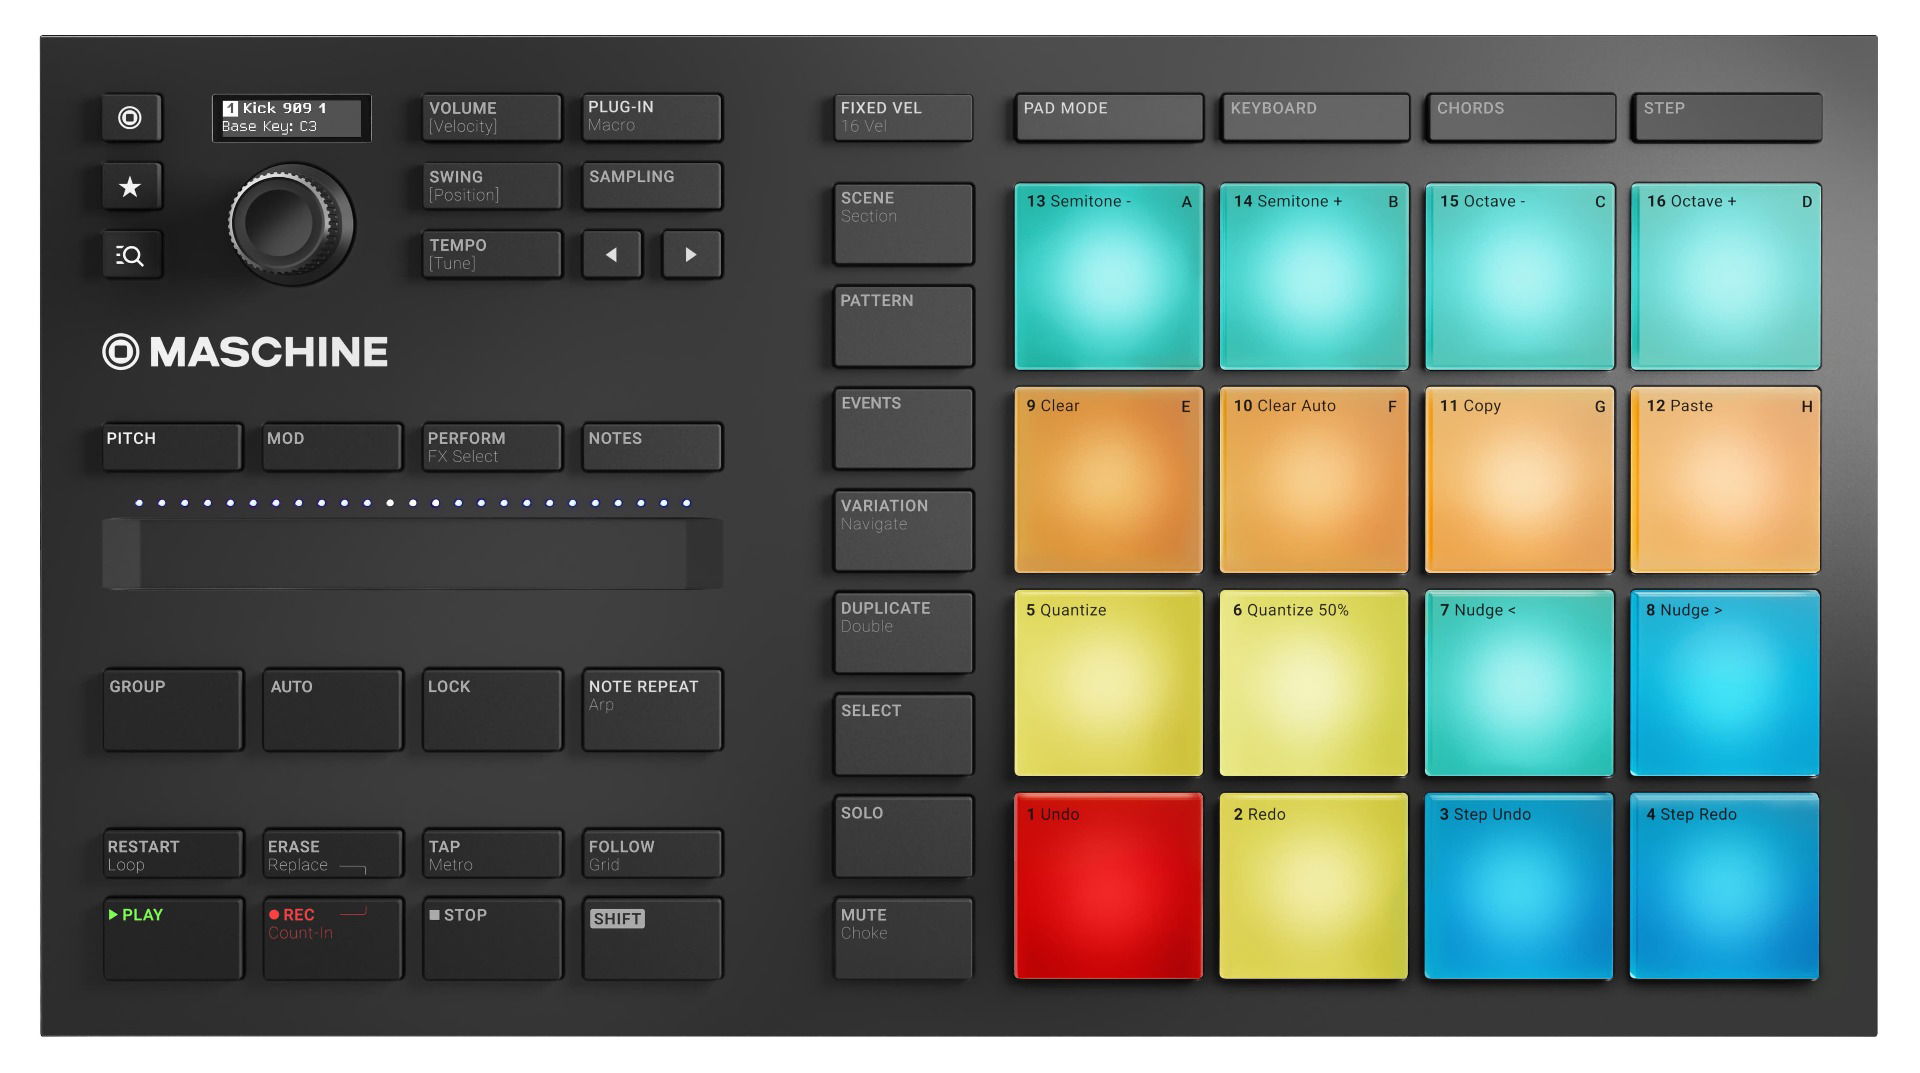The image size is (1920, 1073).
Task: Hit pad 15 Octave minus
Action: point(1520,277)
